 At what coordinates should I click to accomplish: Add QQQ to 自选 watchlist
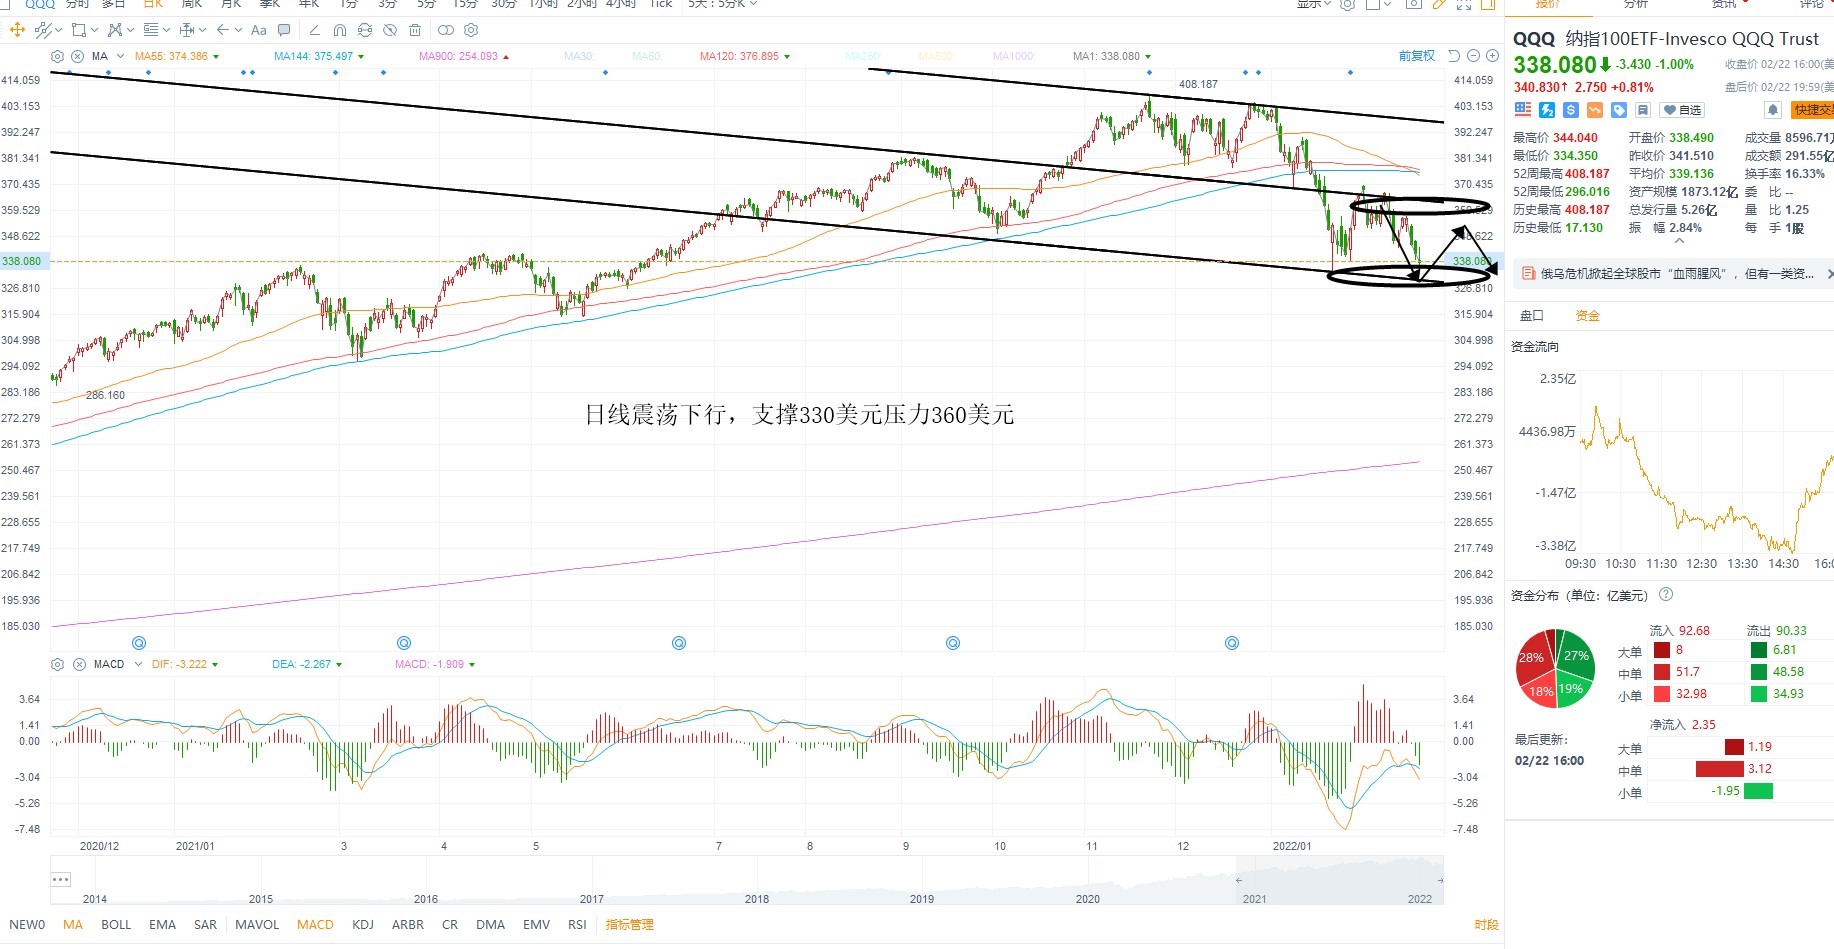(x=1682, y=110)
